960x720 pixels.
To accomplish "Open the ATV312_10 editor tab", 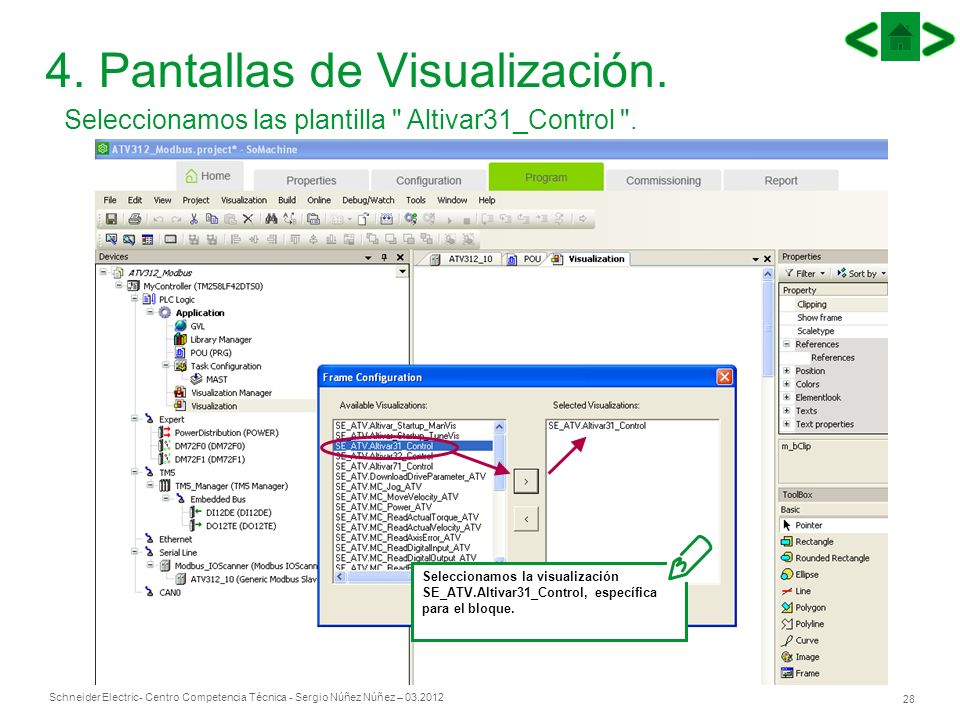I will click(462, 260).
